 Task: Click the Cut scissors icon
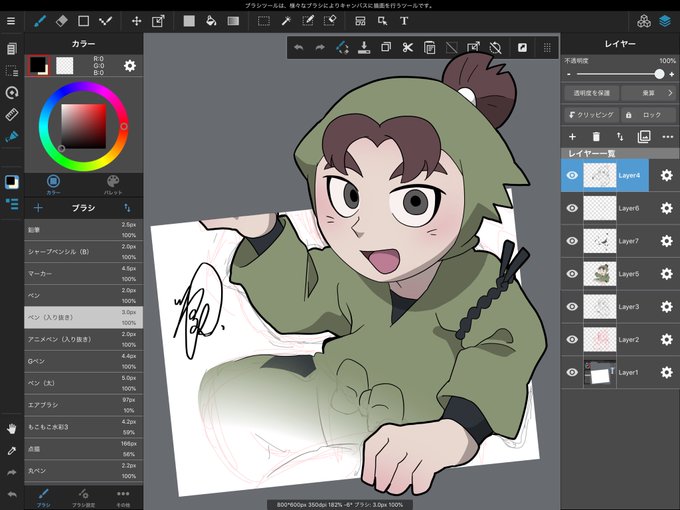pos(407,47)
